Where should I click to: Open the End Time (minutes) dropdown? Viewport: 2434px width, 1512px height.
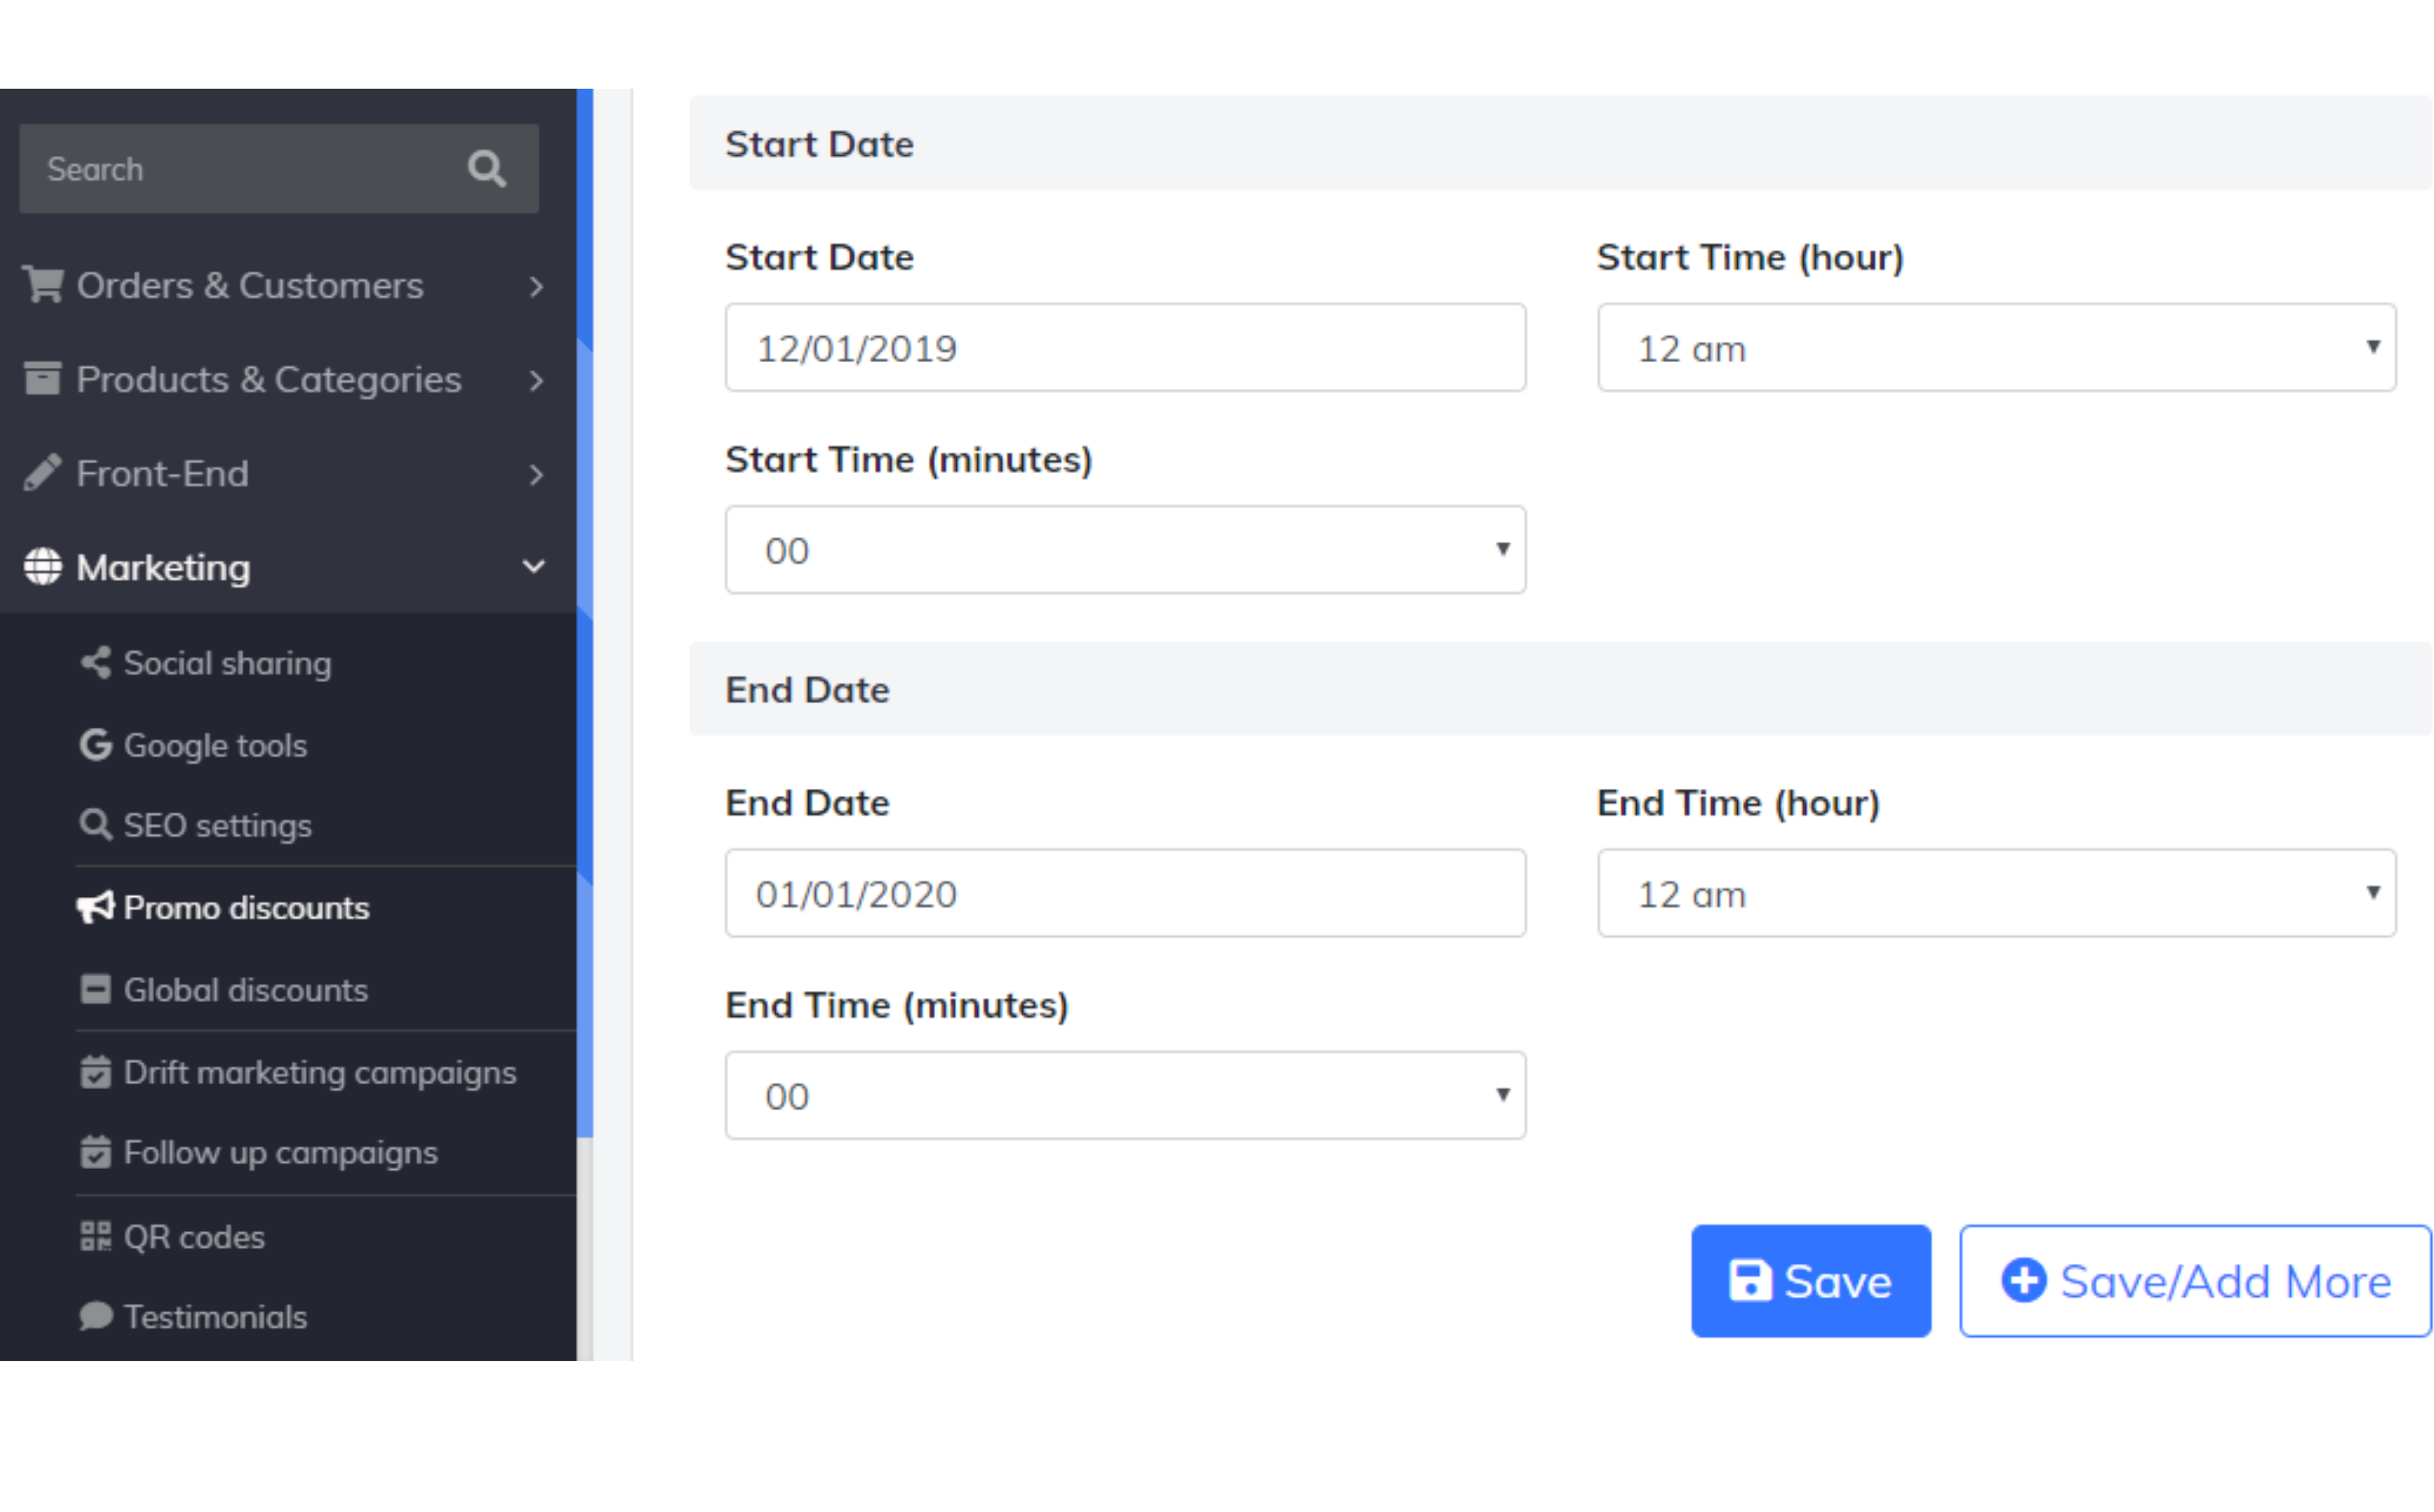click(1124, 1096)
